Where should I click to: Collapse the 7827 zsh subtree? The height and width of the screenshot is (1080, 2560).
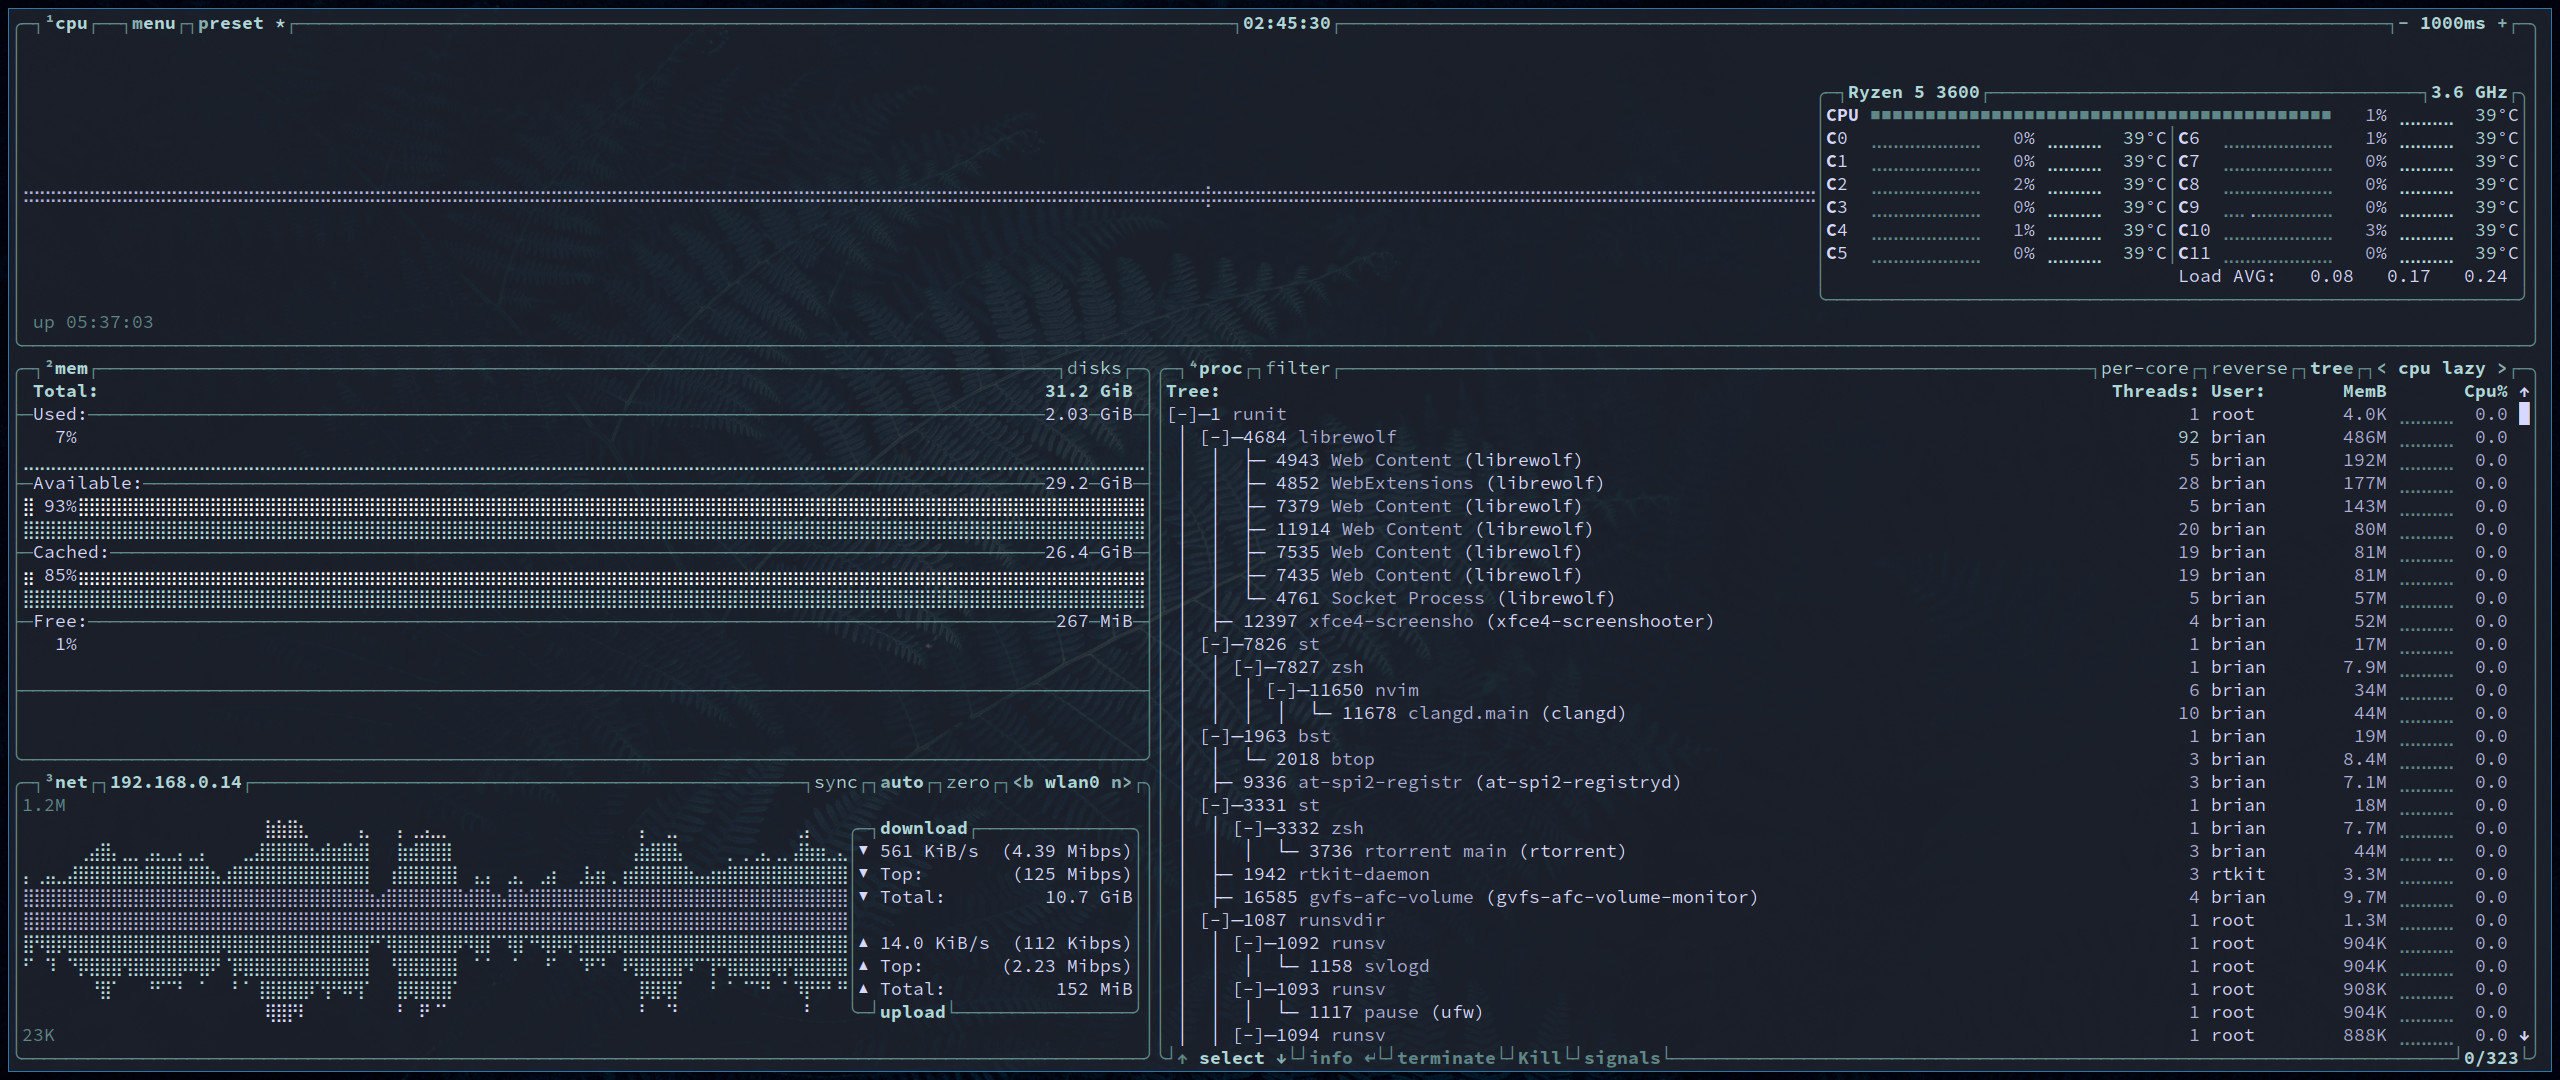pos(1248,667)
